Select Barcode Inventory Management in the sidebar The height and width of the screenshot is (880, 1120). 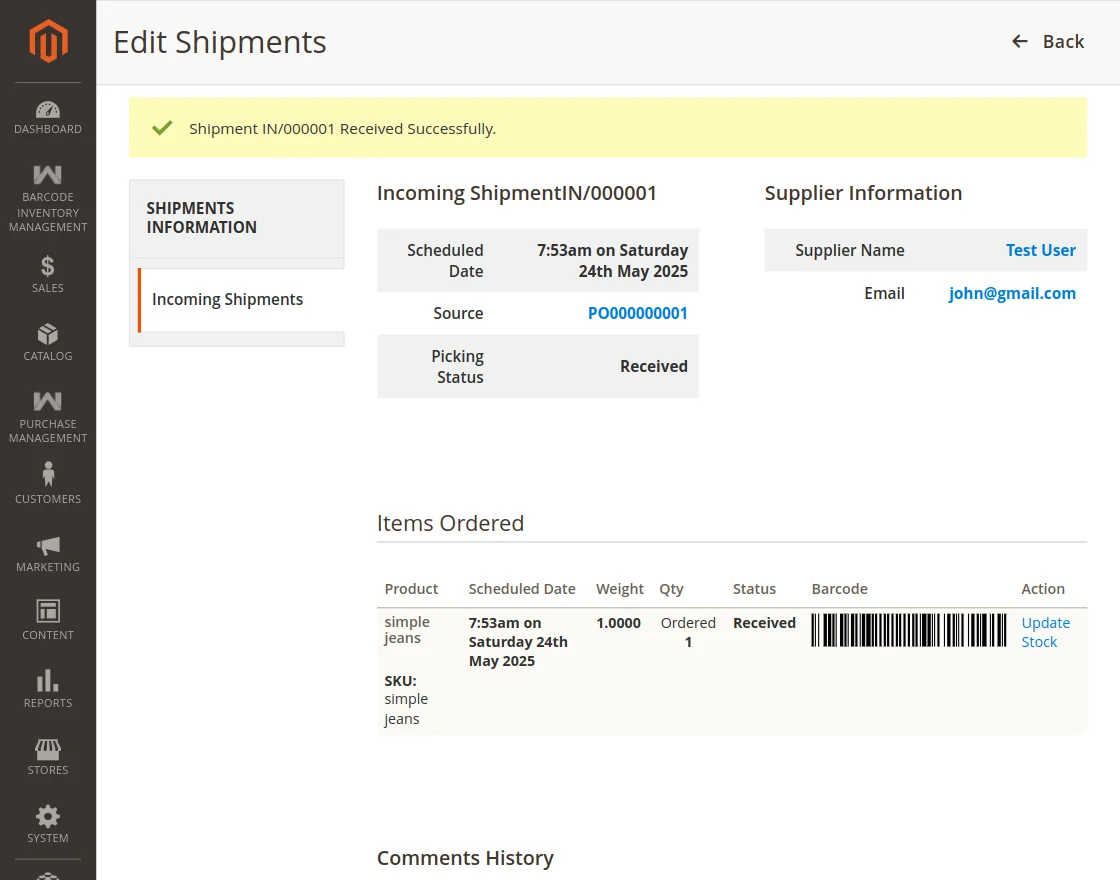pyautogui.click(x=47, y=197)
